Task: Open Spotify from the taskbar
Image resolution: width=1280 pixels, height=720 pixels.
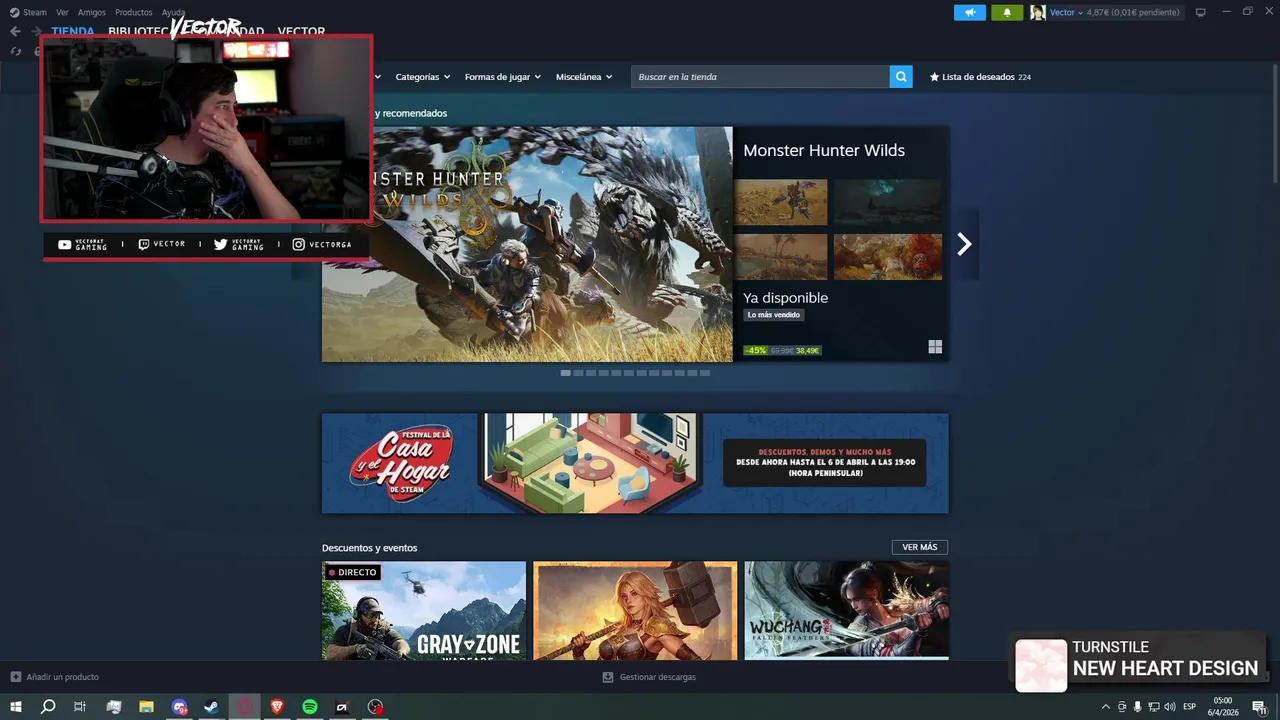Action: tap(310, 707)
